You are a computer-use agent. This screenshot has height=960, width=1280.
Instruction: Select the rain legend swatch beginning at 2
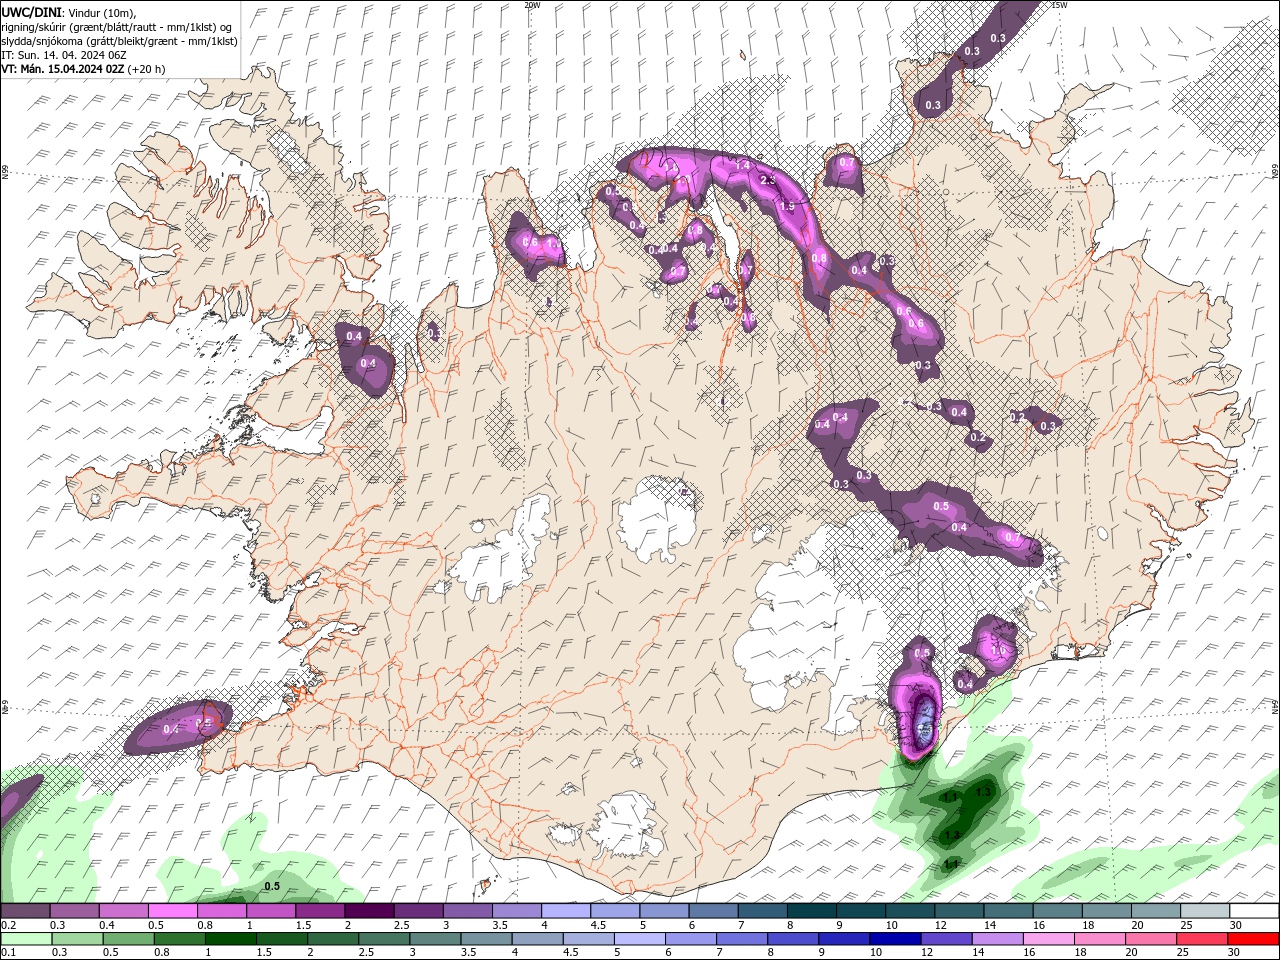click(334, 939)
